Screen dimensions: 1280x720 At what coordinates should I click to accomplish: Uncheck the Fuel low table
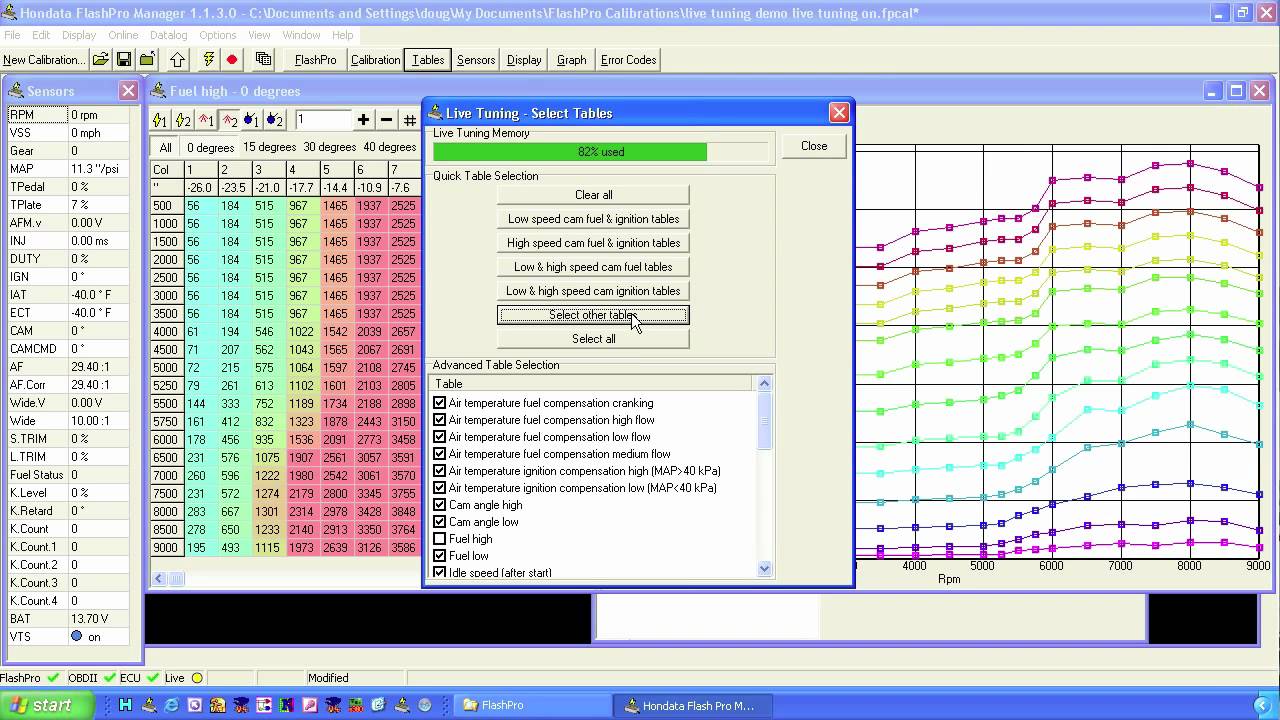(x=440, y=556)
